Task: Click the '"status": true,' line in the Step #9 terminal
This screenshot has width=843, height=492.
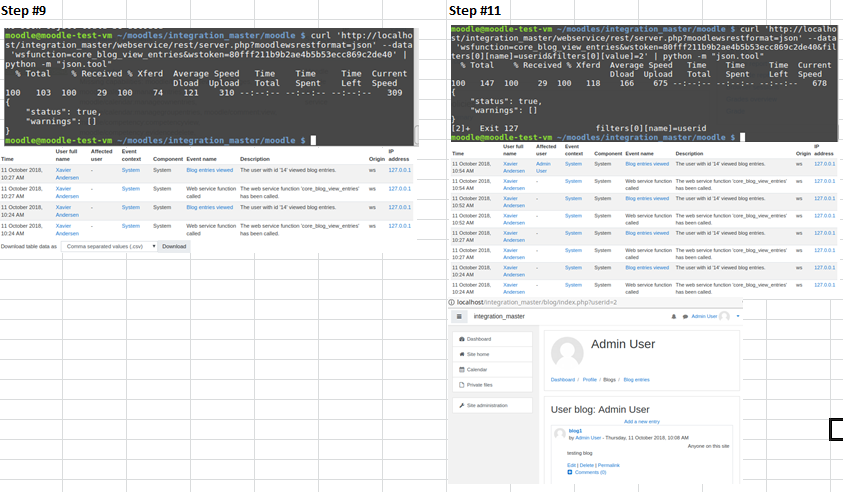Action: 63,112
